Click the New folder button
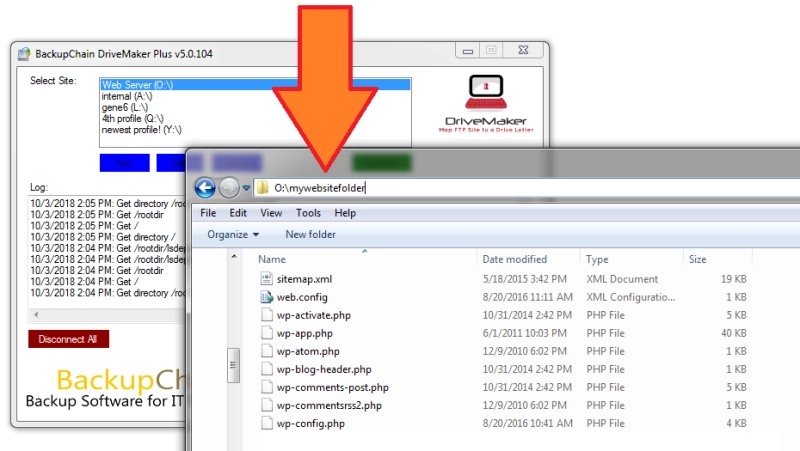The height and width of the screenshot is (451, 800). click(x=310, y=234)
